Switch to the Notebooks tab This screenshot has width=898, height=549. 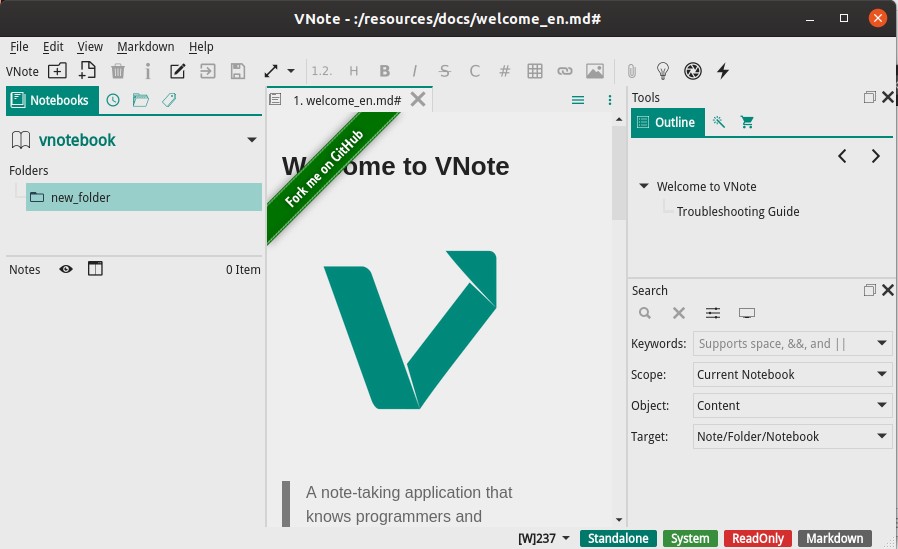pos(53,100)
